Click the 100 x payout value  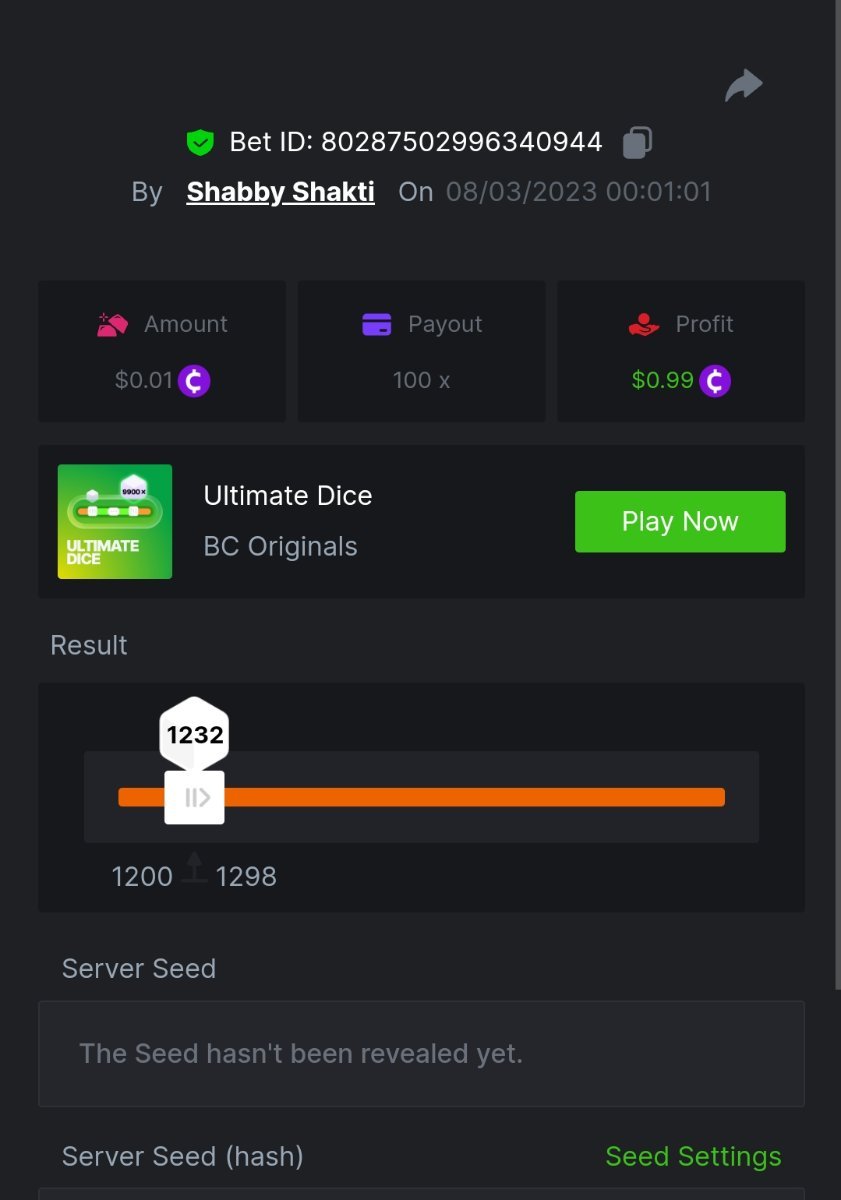(x=421, y=380)
